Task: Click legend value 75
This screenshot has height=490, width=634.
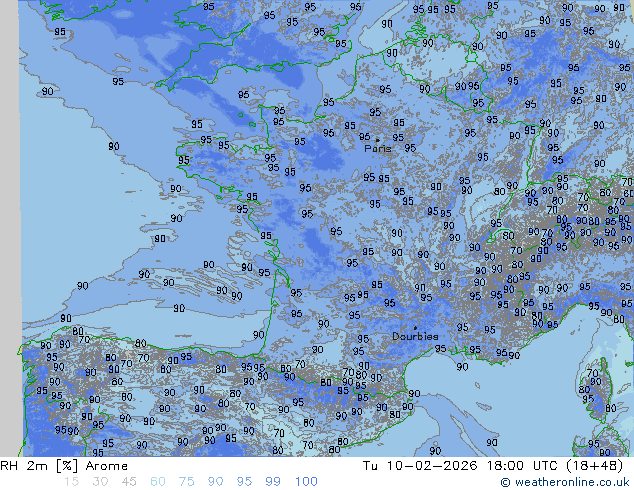Action: pos(186,482)
